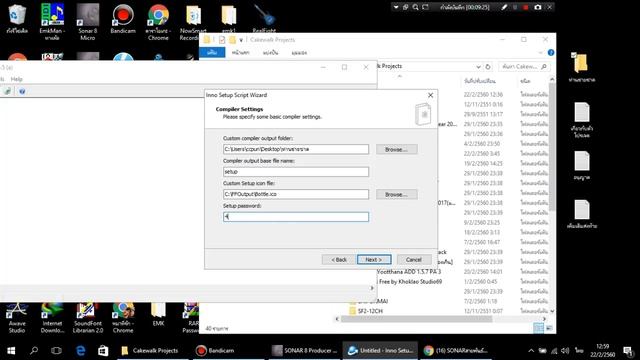Launch Microsoft Edge from the taskbar
The width and height of the screenshot is (640, 360).
coord(81,351)
